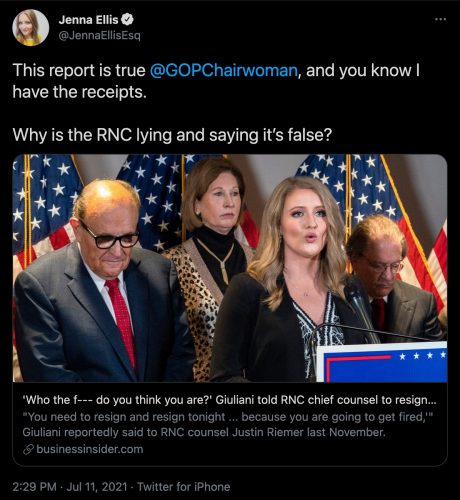
Task: Click the Jul 11, 2021 date
Action: tap(97, 487)
